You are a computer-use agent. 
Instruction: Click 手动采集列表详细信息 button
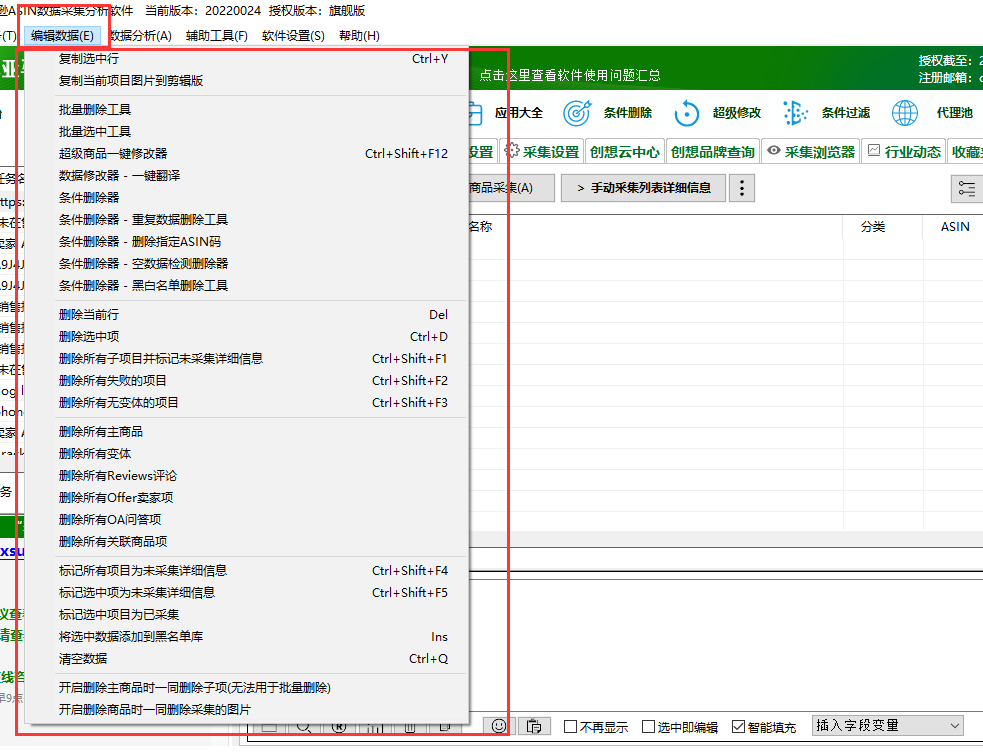(643, 188)
